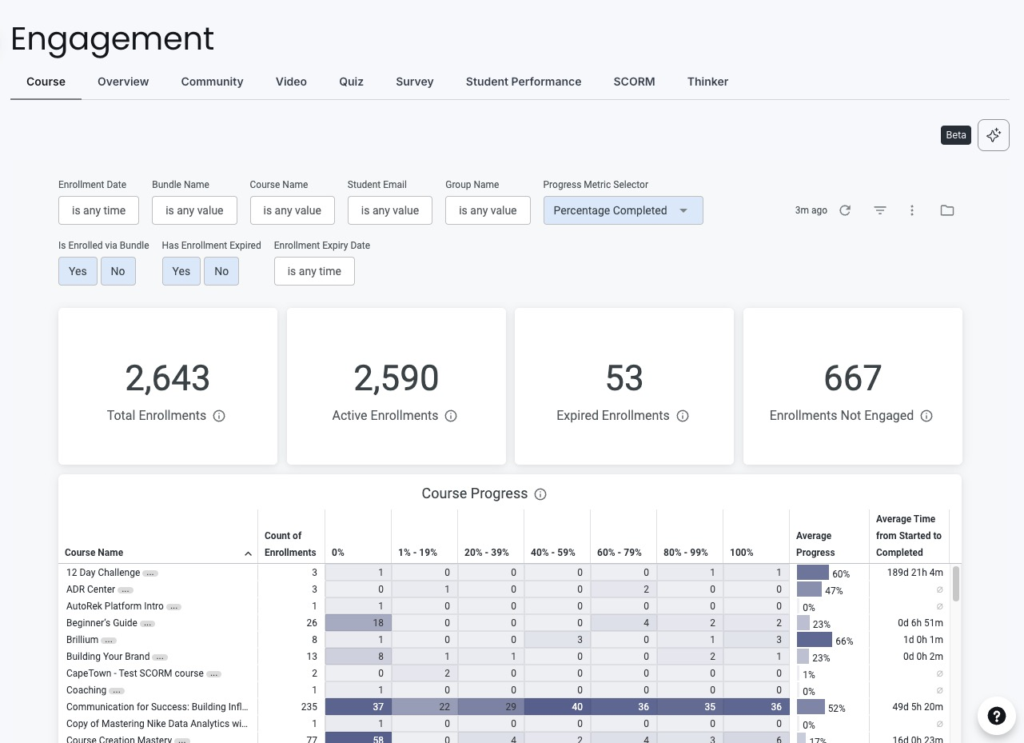Switch to the SCORM tab
This screenshot has width=1024, height=743.
coord(634,82)
